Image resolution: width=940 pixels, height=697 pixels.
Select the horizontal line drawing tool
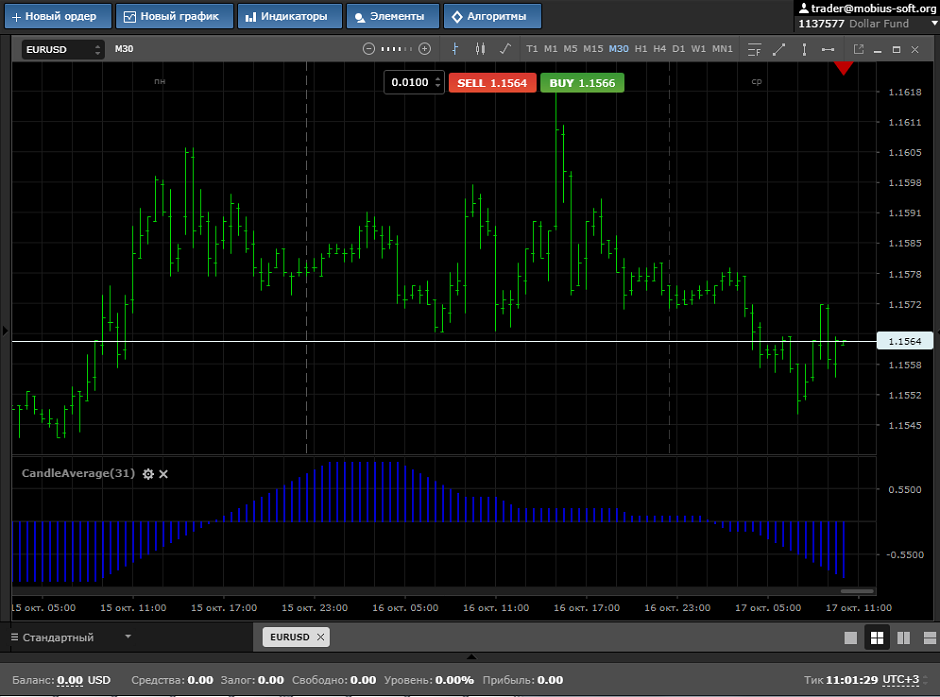coord(828,50)
